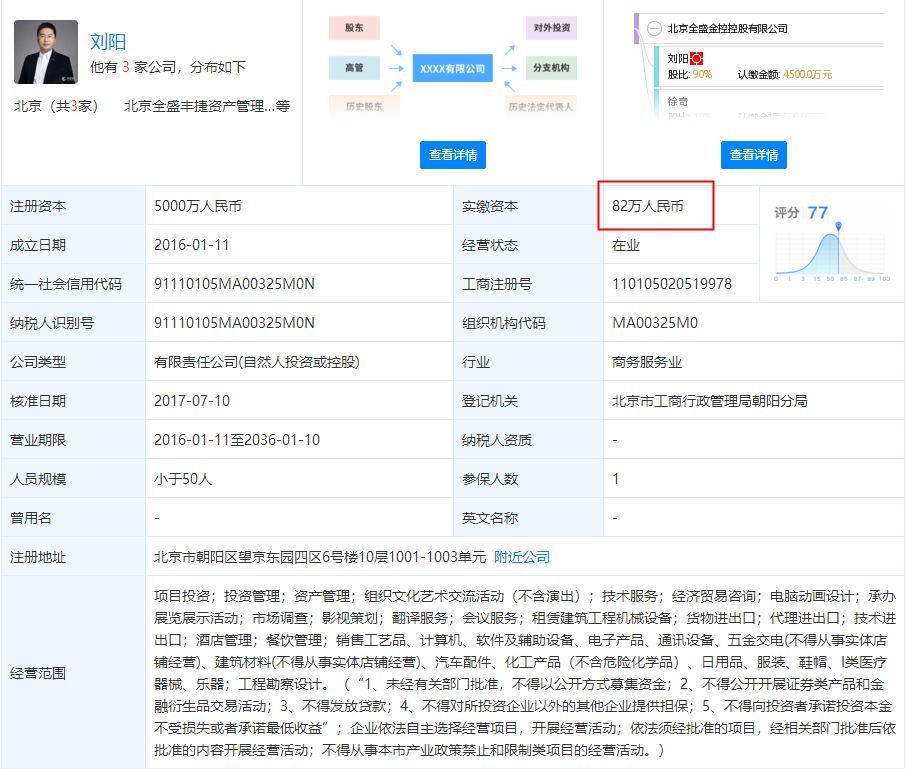The image size is (906, 769).
Task: Click the 在业 business status value
Action: pos(626,246)
